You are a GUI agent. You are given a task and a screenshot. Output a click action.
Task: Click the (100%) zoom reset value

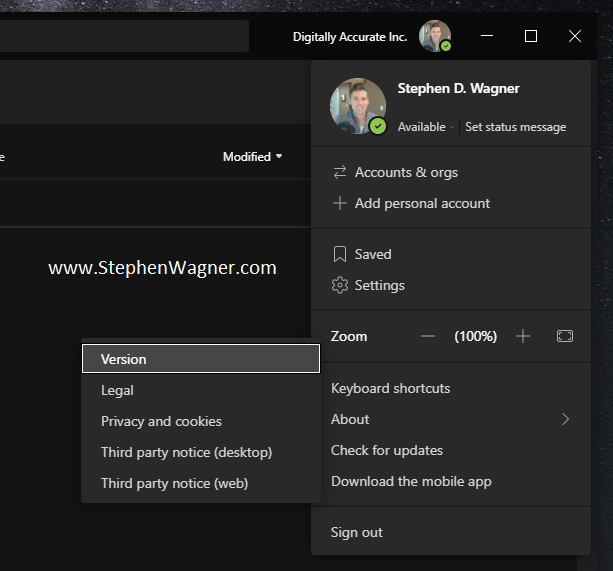pos(475,336)
